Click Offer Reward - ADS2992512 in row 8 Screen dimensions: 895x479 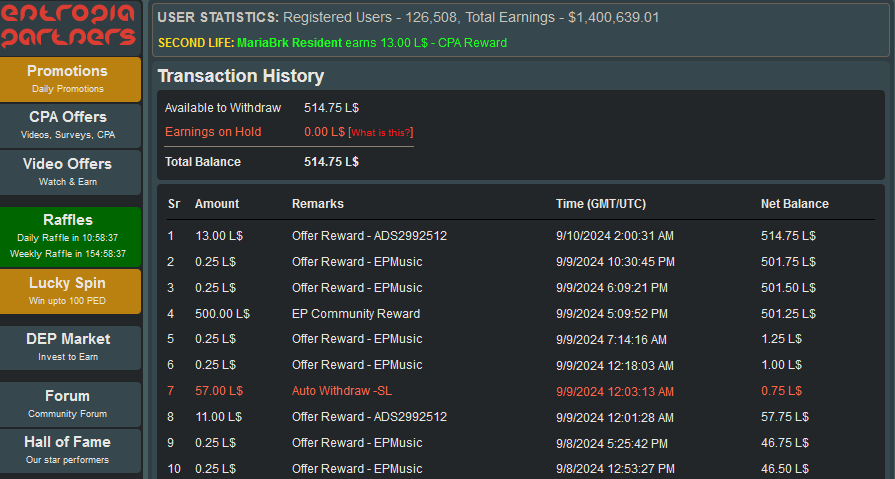click(369, 417)
